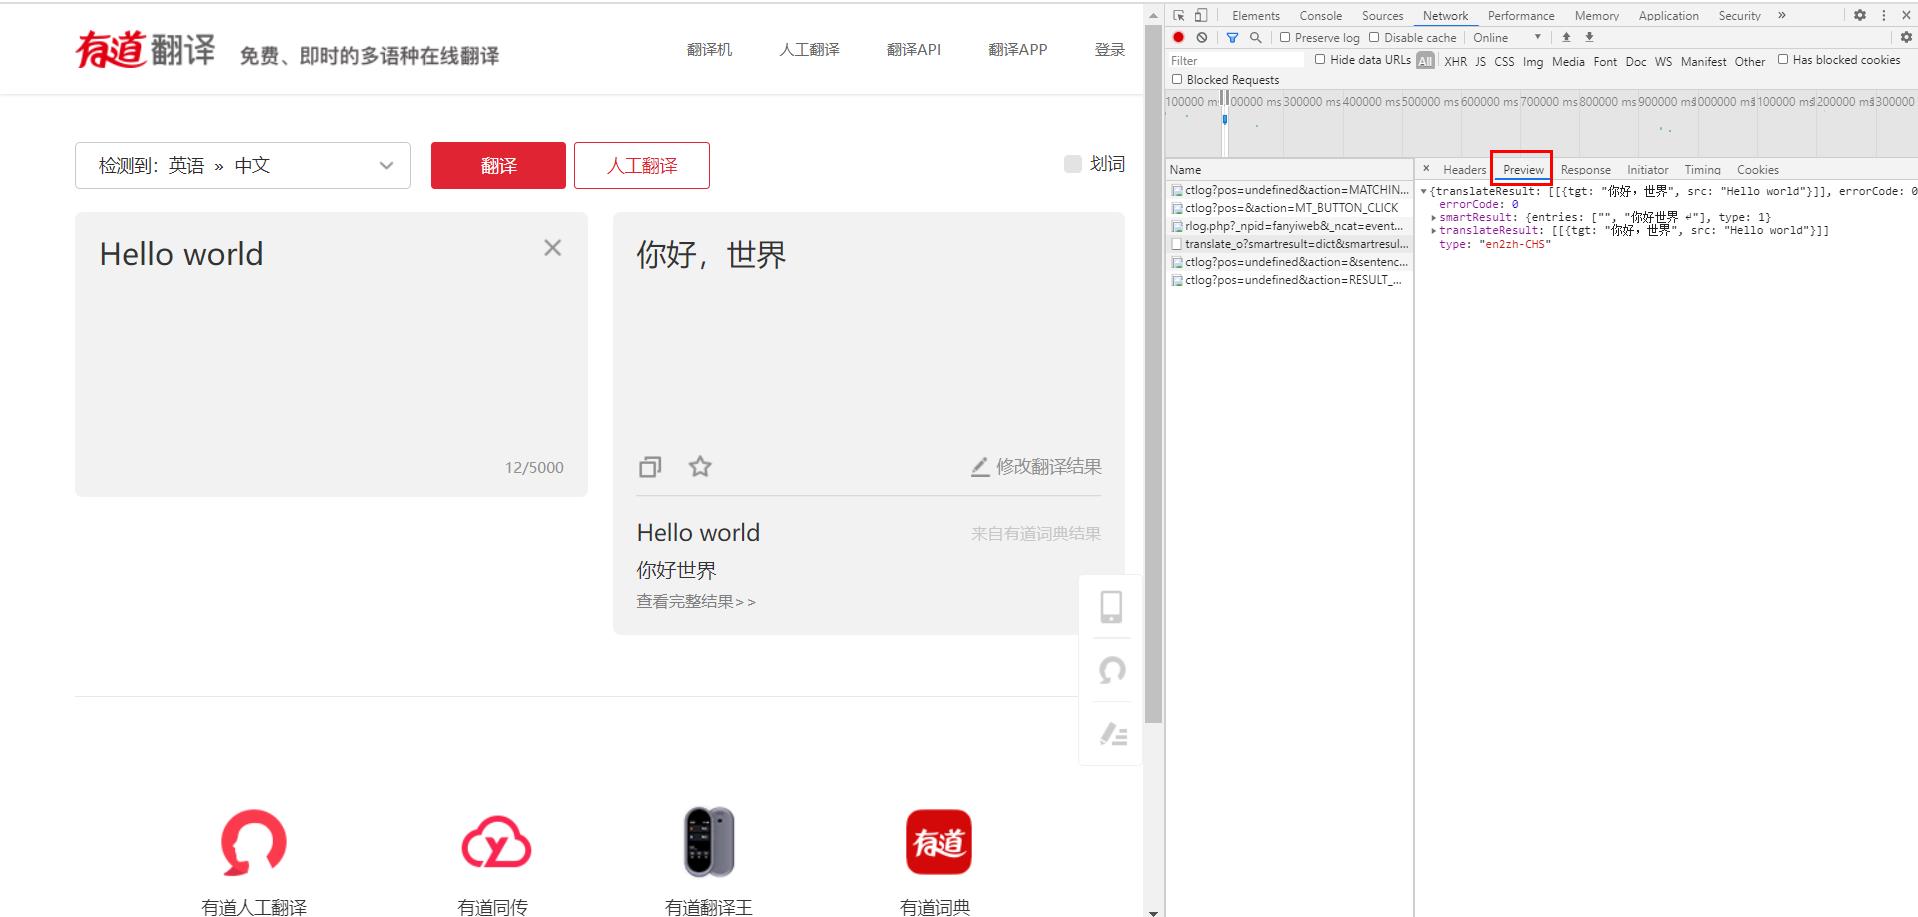This screenshot has height=917, width=1918.
Task: Click the 有道翻译 logo
Action: point(146,49)
